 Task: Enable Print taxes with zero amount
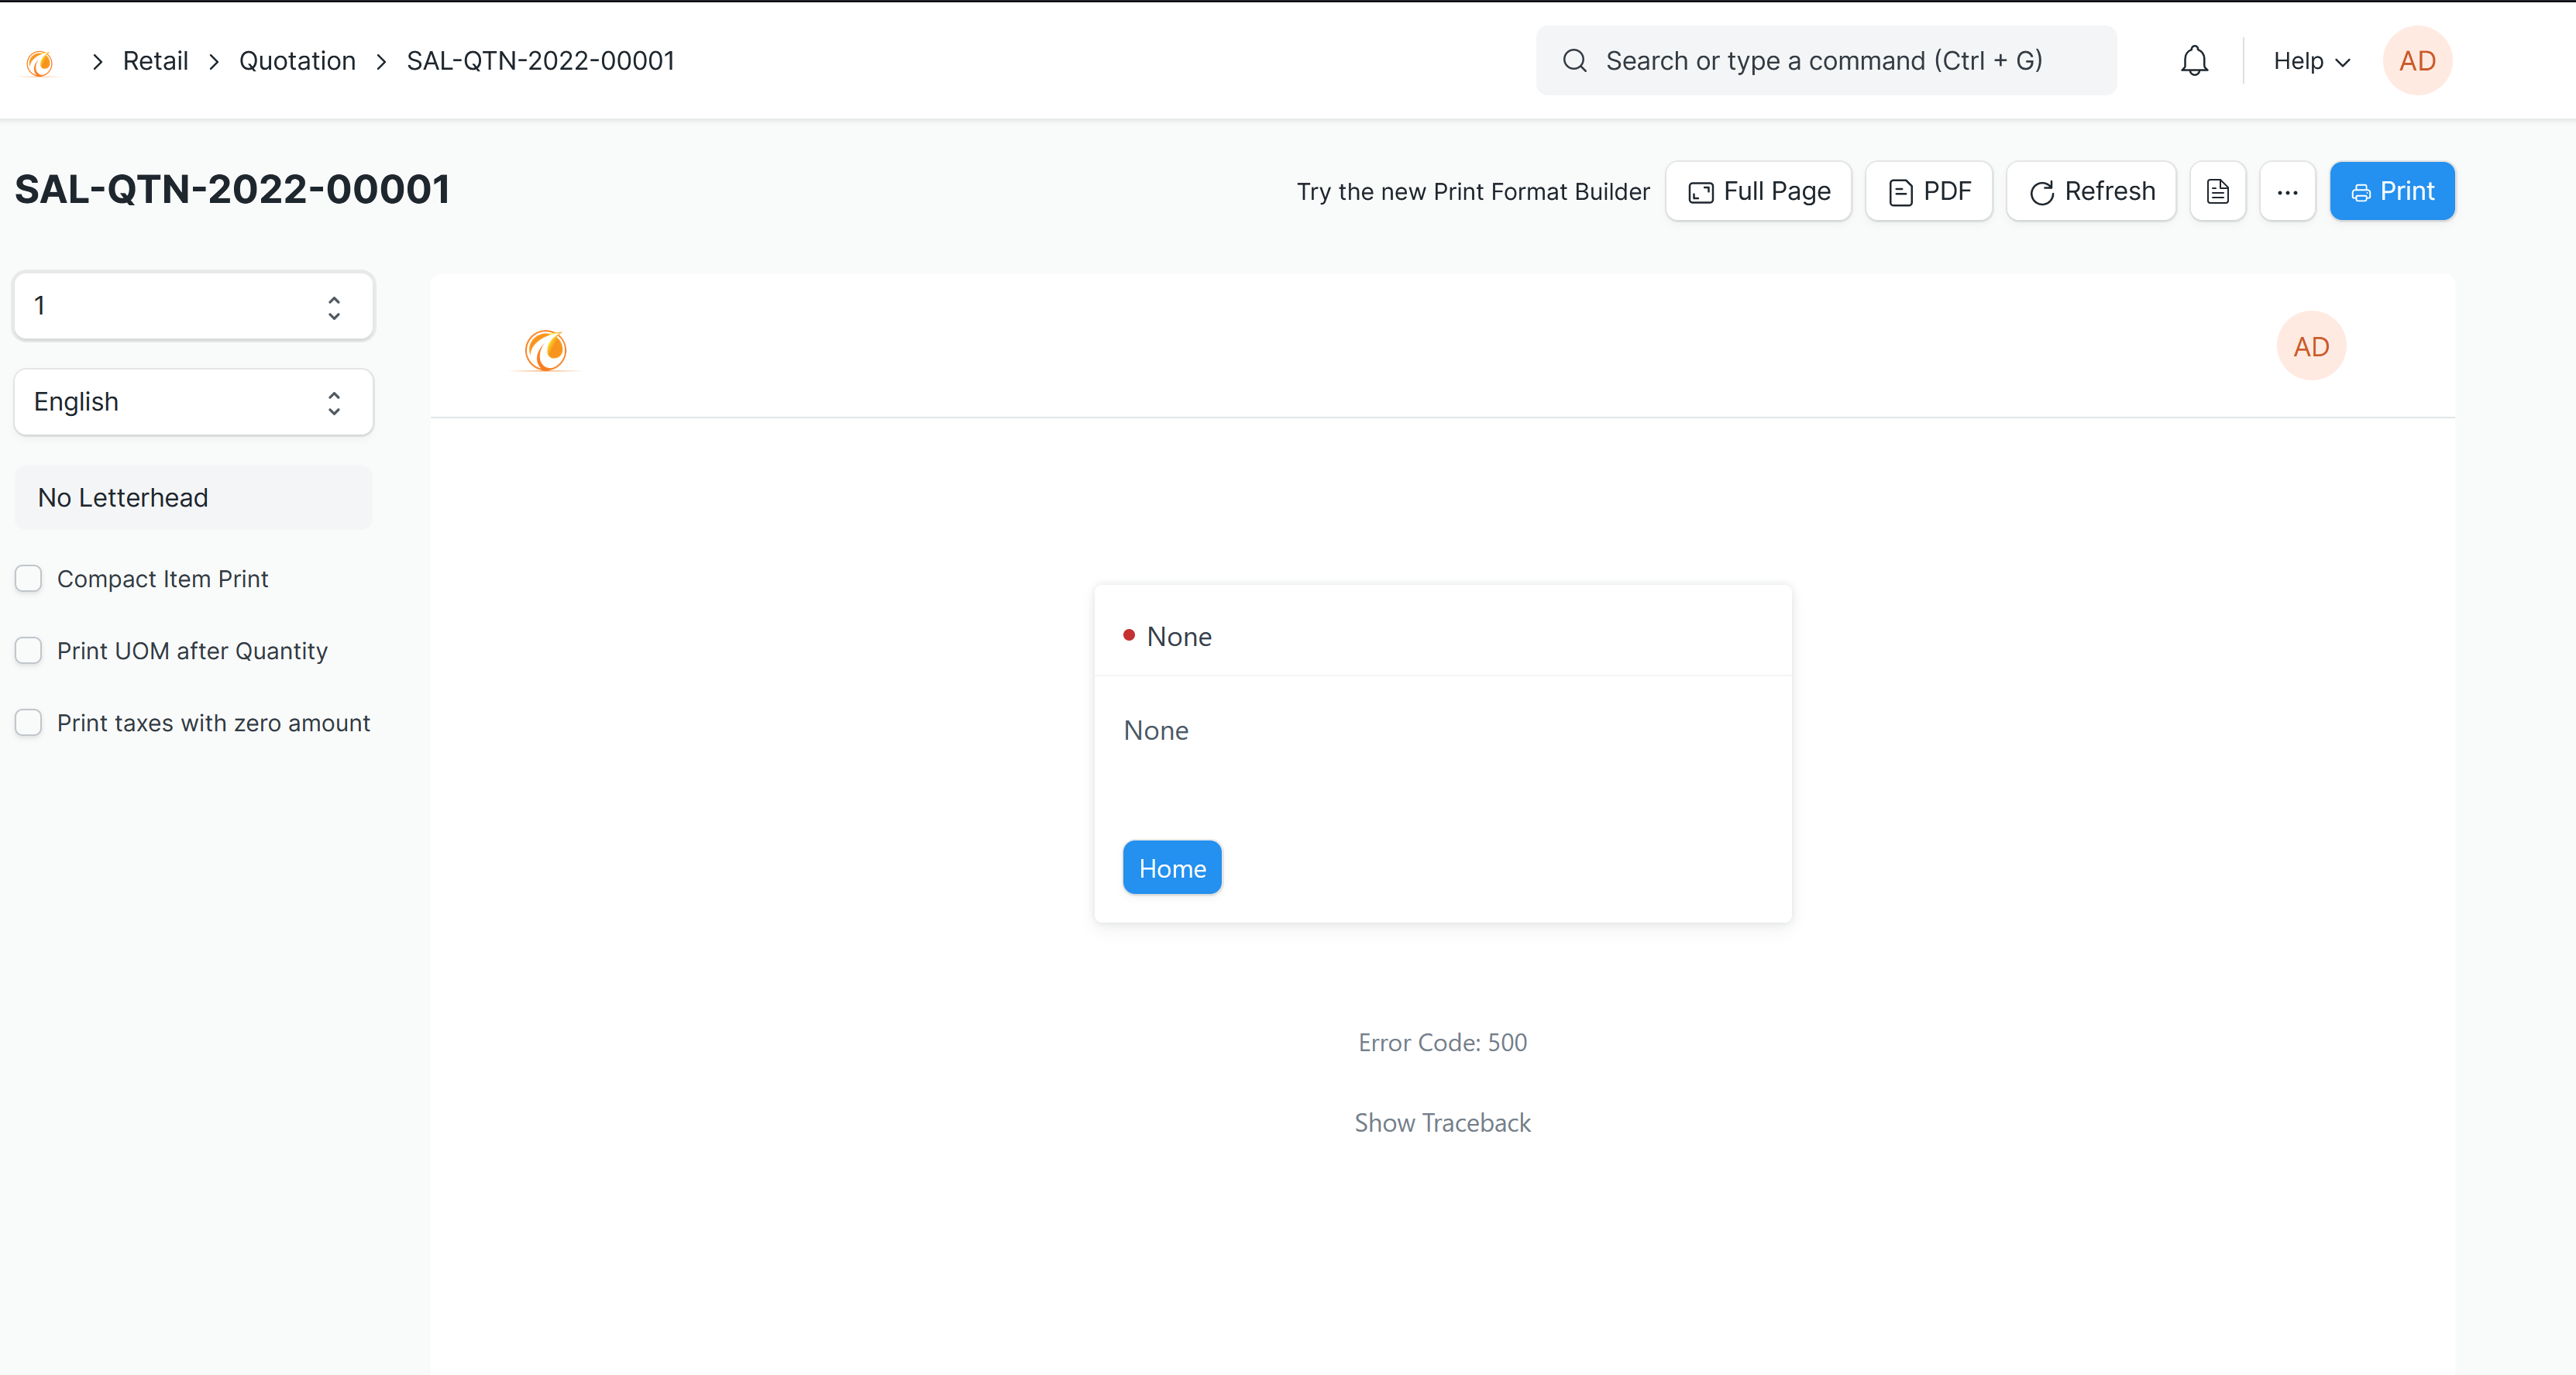[29, 722]
